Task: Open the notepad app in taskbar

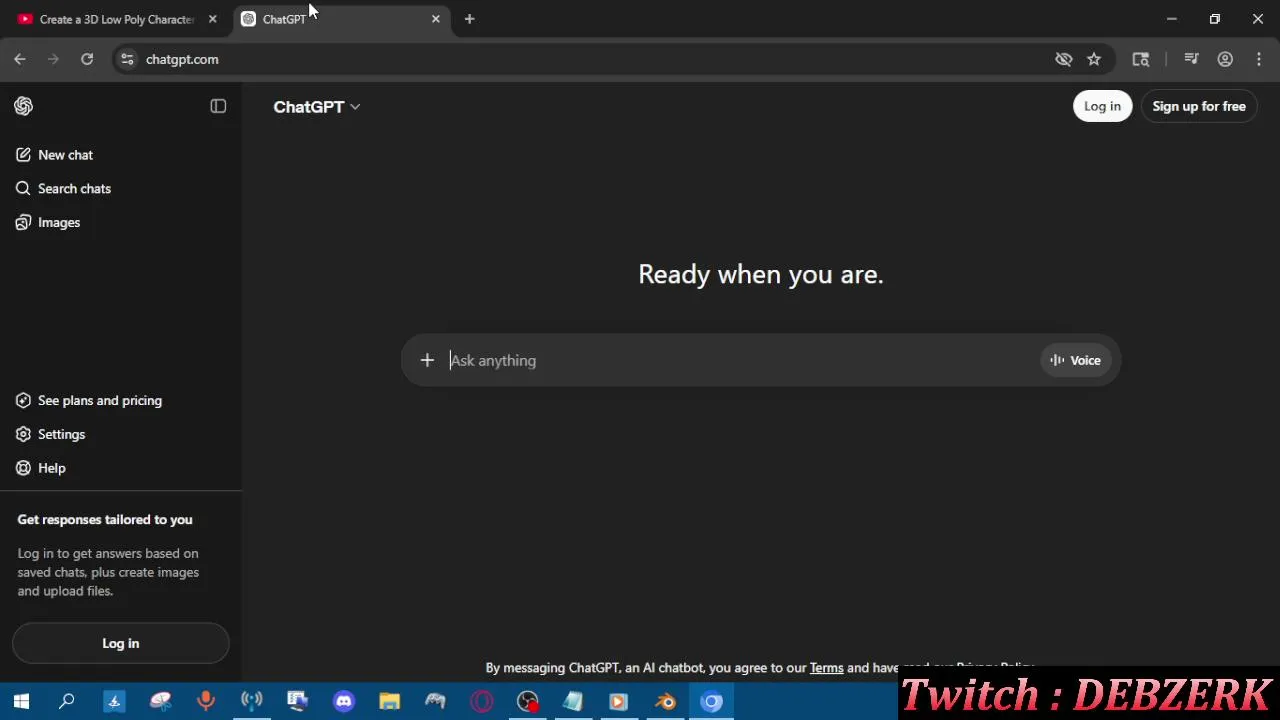Action: pos(573,701)
